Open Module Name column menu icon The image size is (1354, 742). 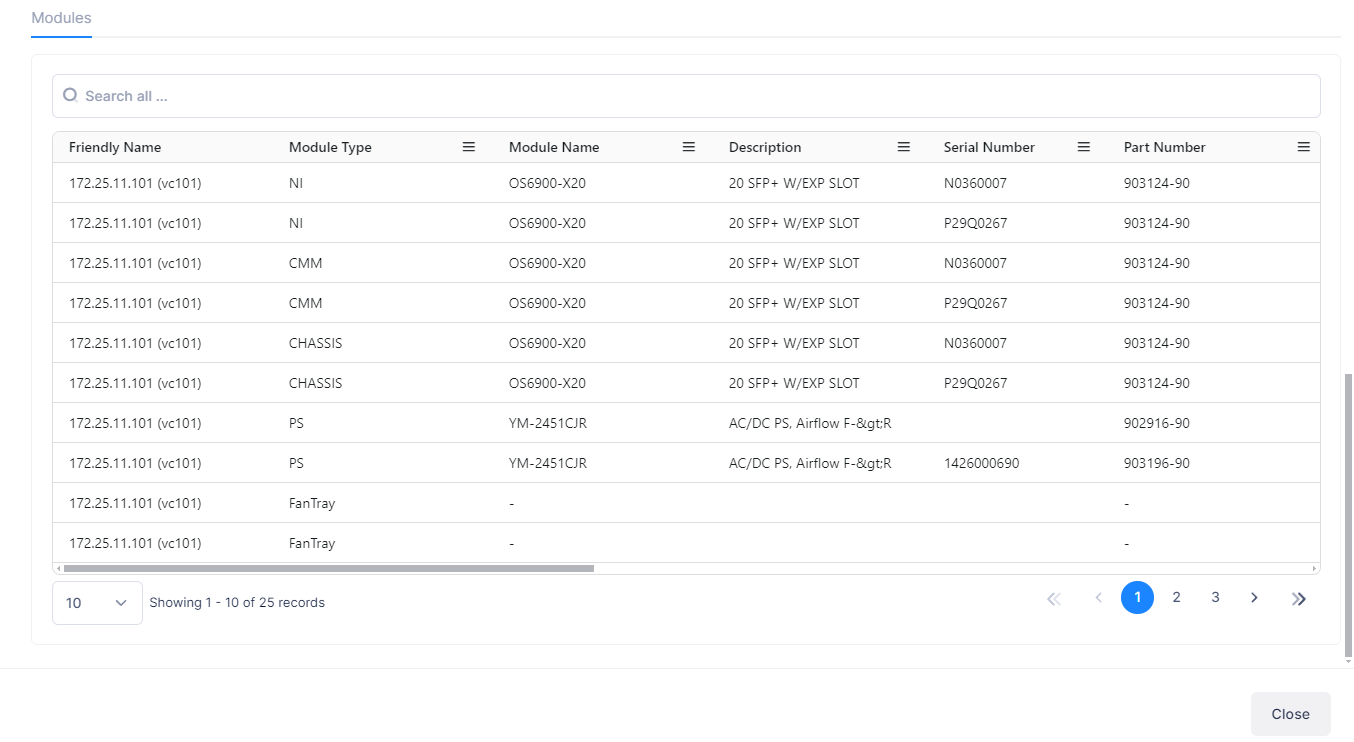[x=688, y=147]
